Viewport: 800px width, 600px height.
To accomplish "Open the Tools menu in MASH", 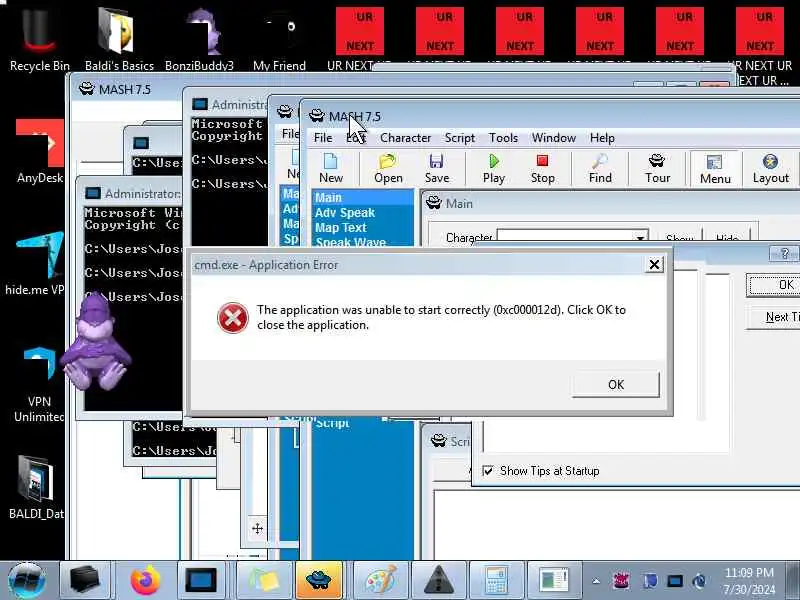I will click(x=503, y=138).
